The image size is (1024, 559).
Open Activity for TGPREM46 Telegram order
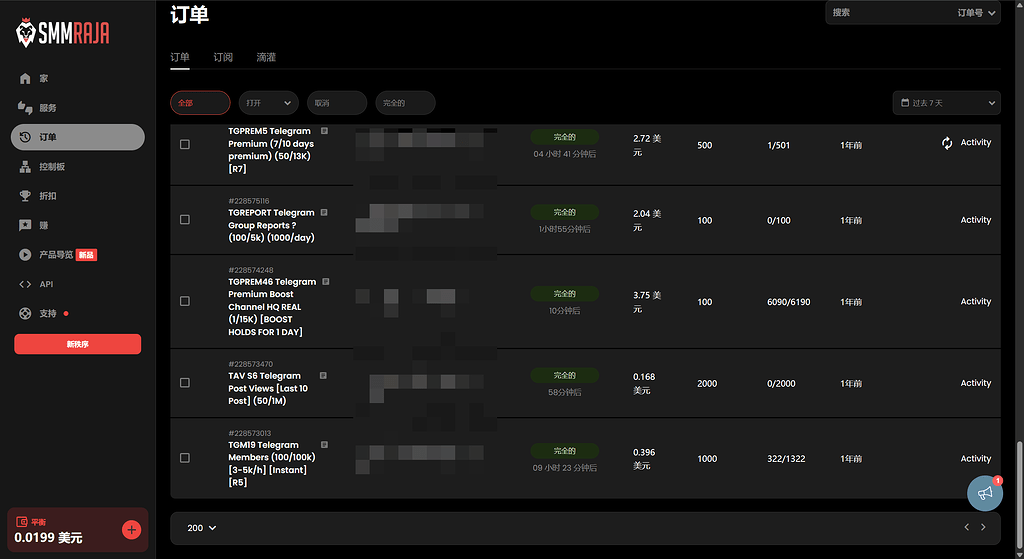[x=976, y=302]
